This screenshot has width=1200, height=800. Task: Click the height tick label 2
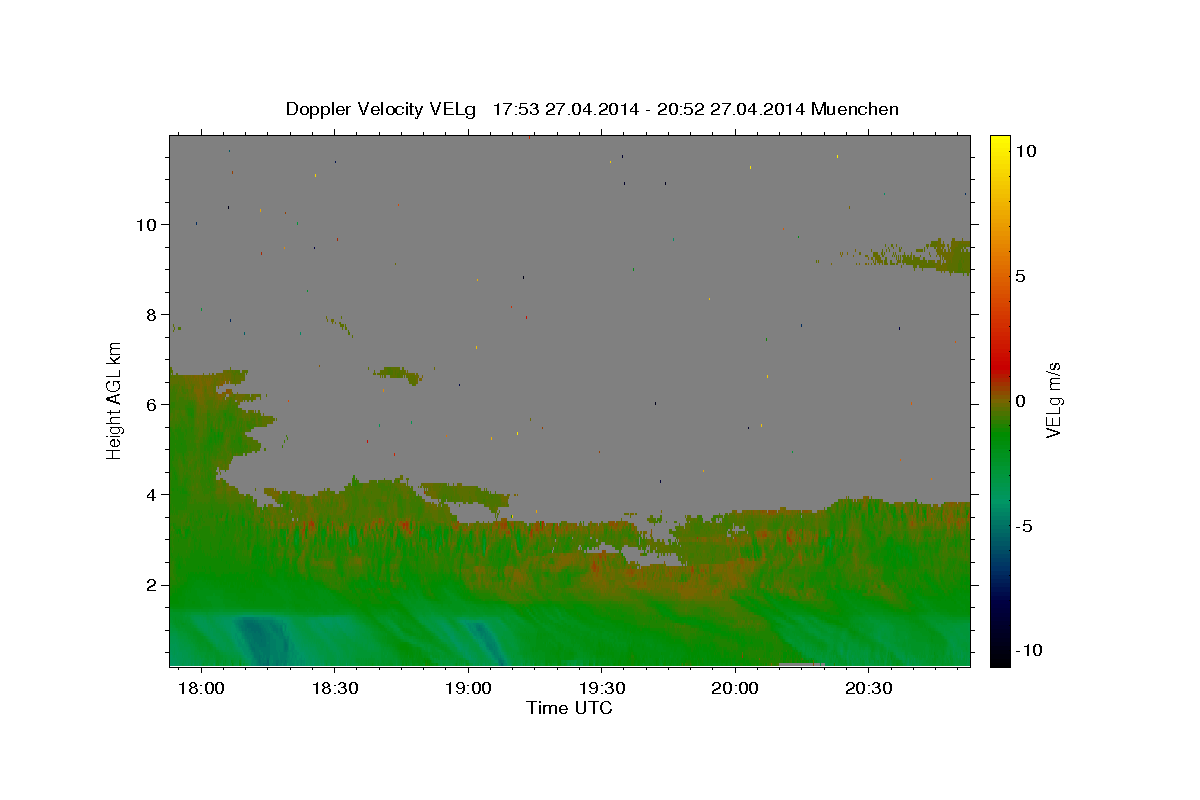tap(151, 584)
